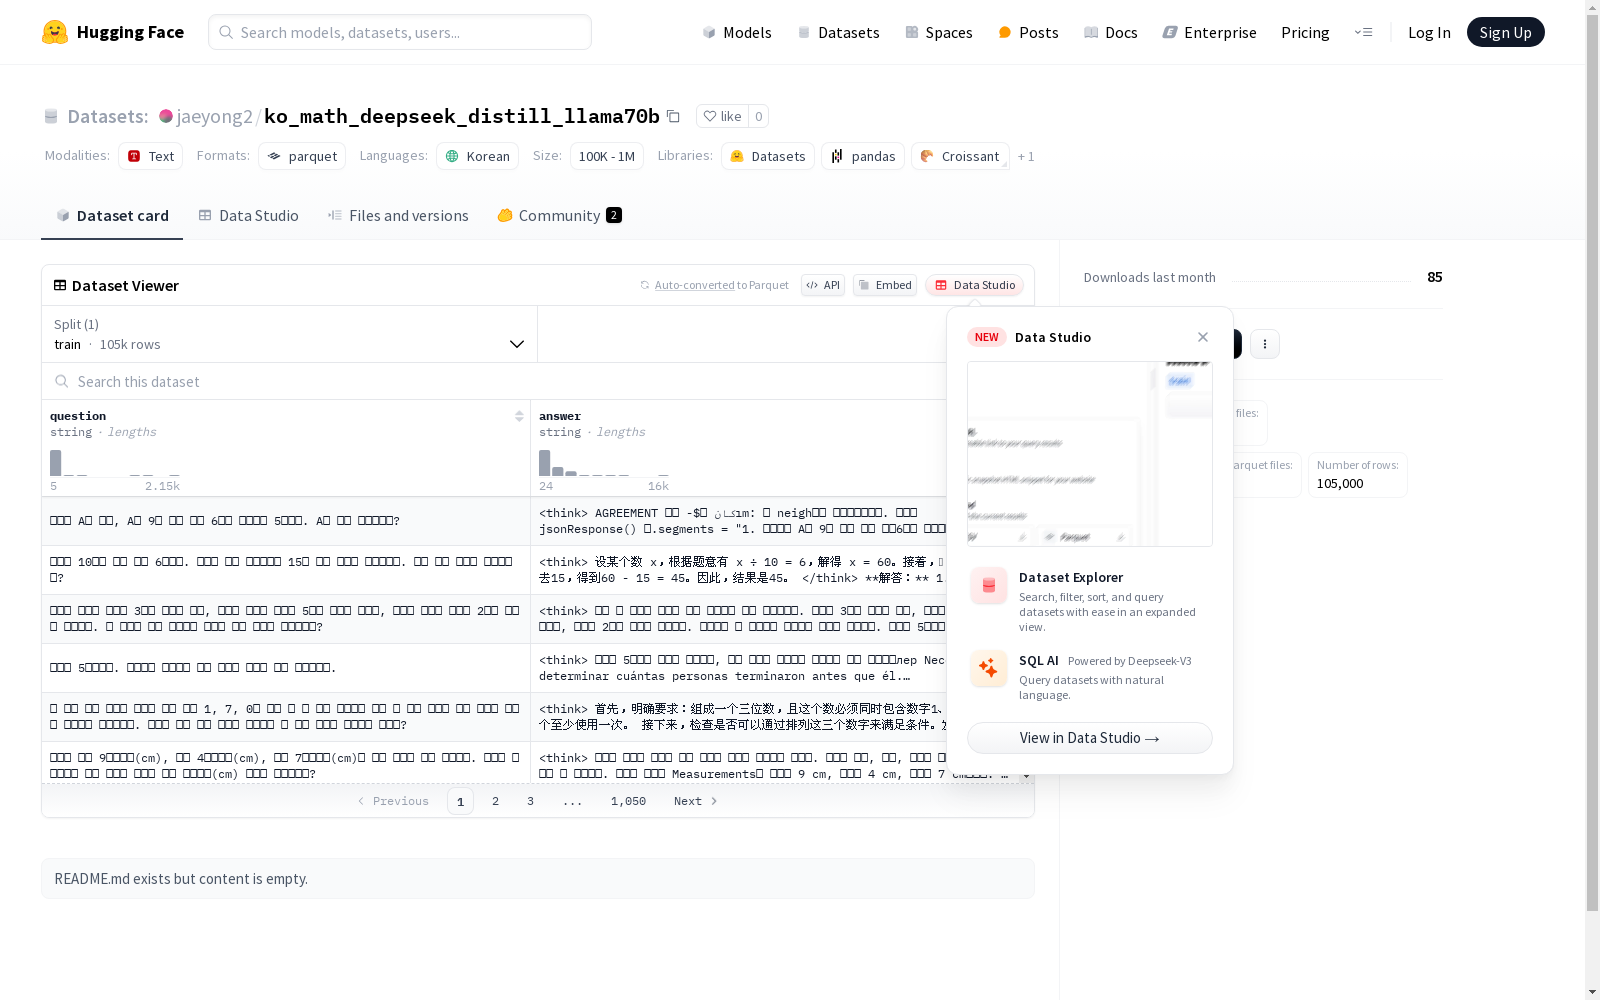1600x1000 pixels.
Task: Go to page 2 of the dataset
Action: (495, 801)
